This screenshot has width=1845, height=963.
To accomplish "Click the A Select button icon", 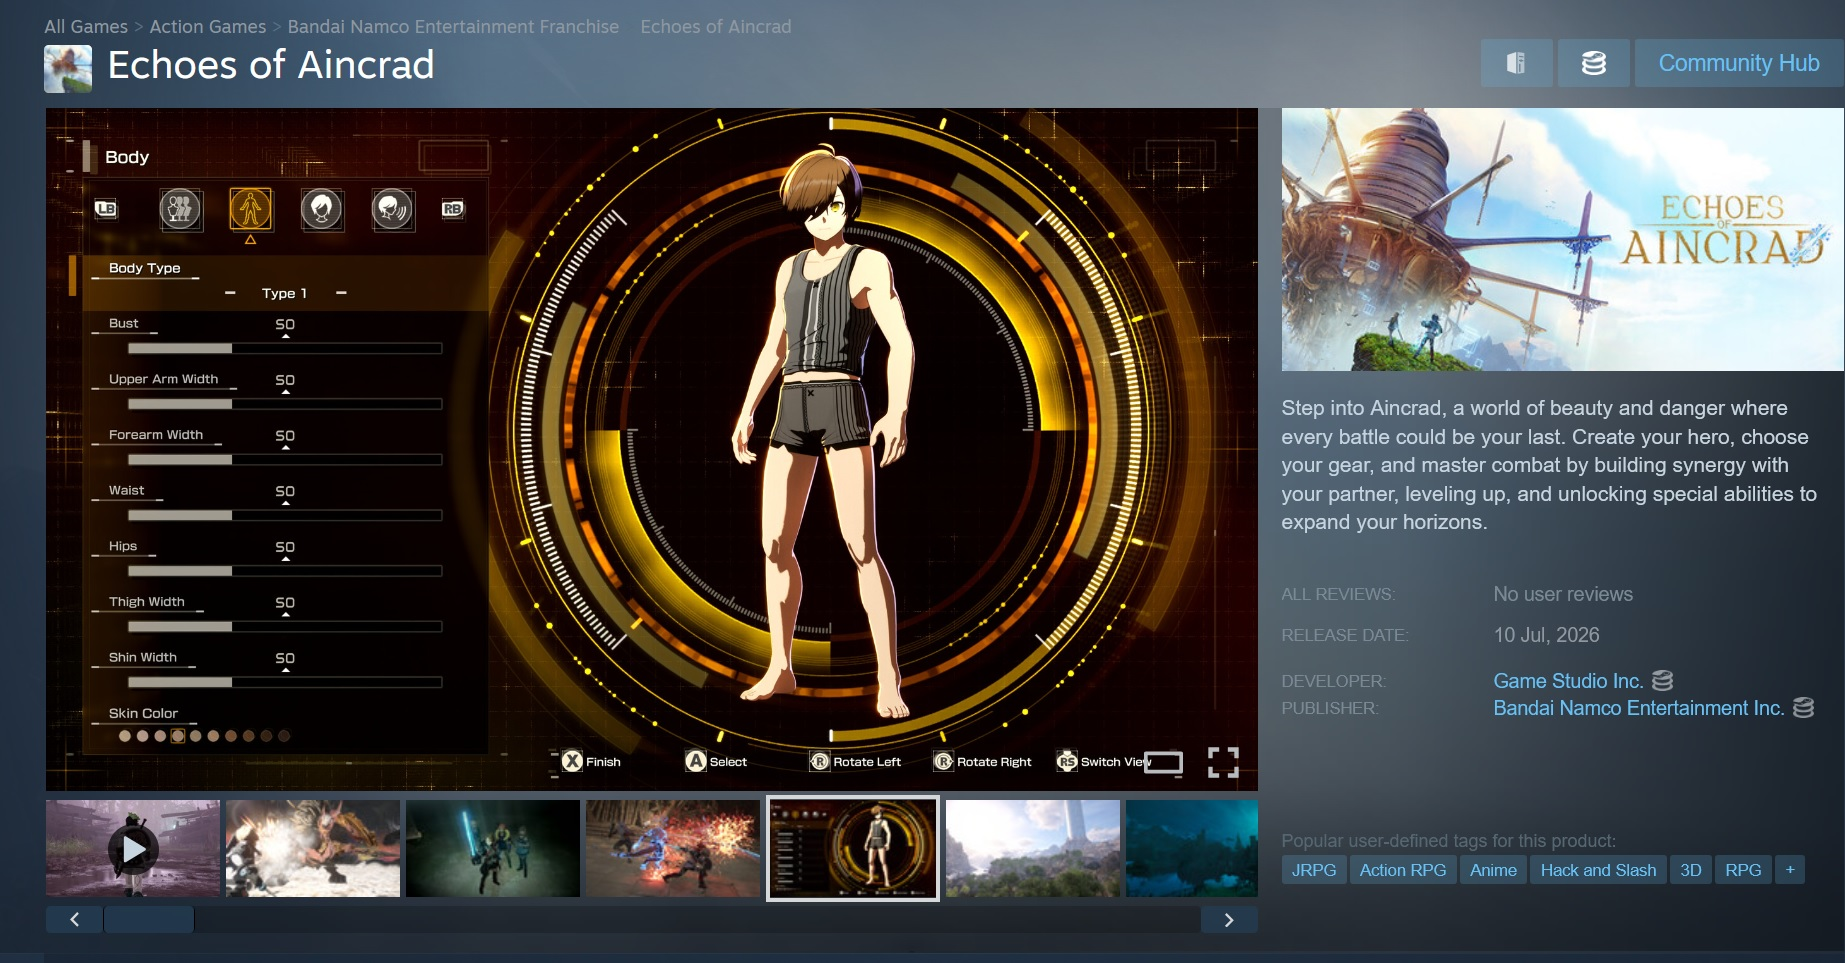I will [x=696, y=761].
